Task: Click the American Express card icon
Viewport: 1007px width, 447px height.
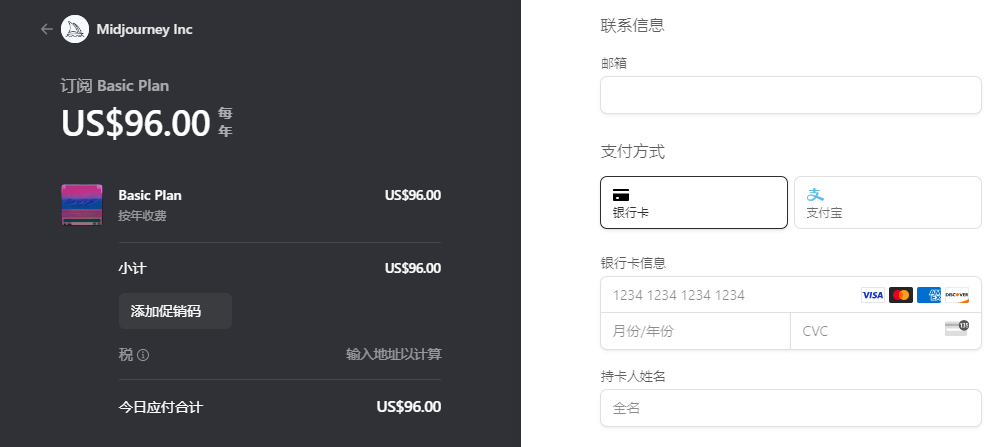Action: (x=928, y=295)
